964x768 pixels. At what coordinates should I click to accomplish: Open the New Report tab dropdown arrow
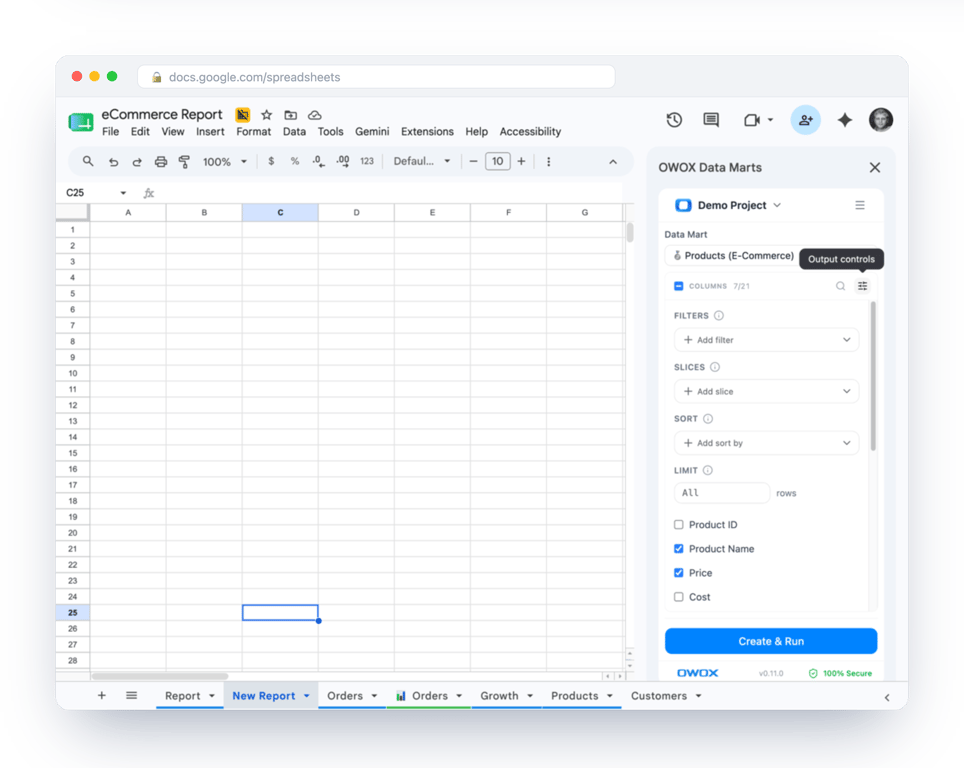tap(306, 695)
